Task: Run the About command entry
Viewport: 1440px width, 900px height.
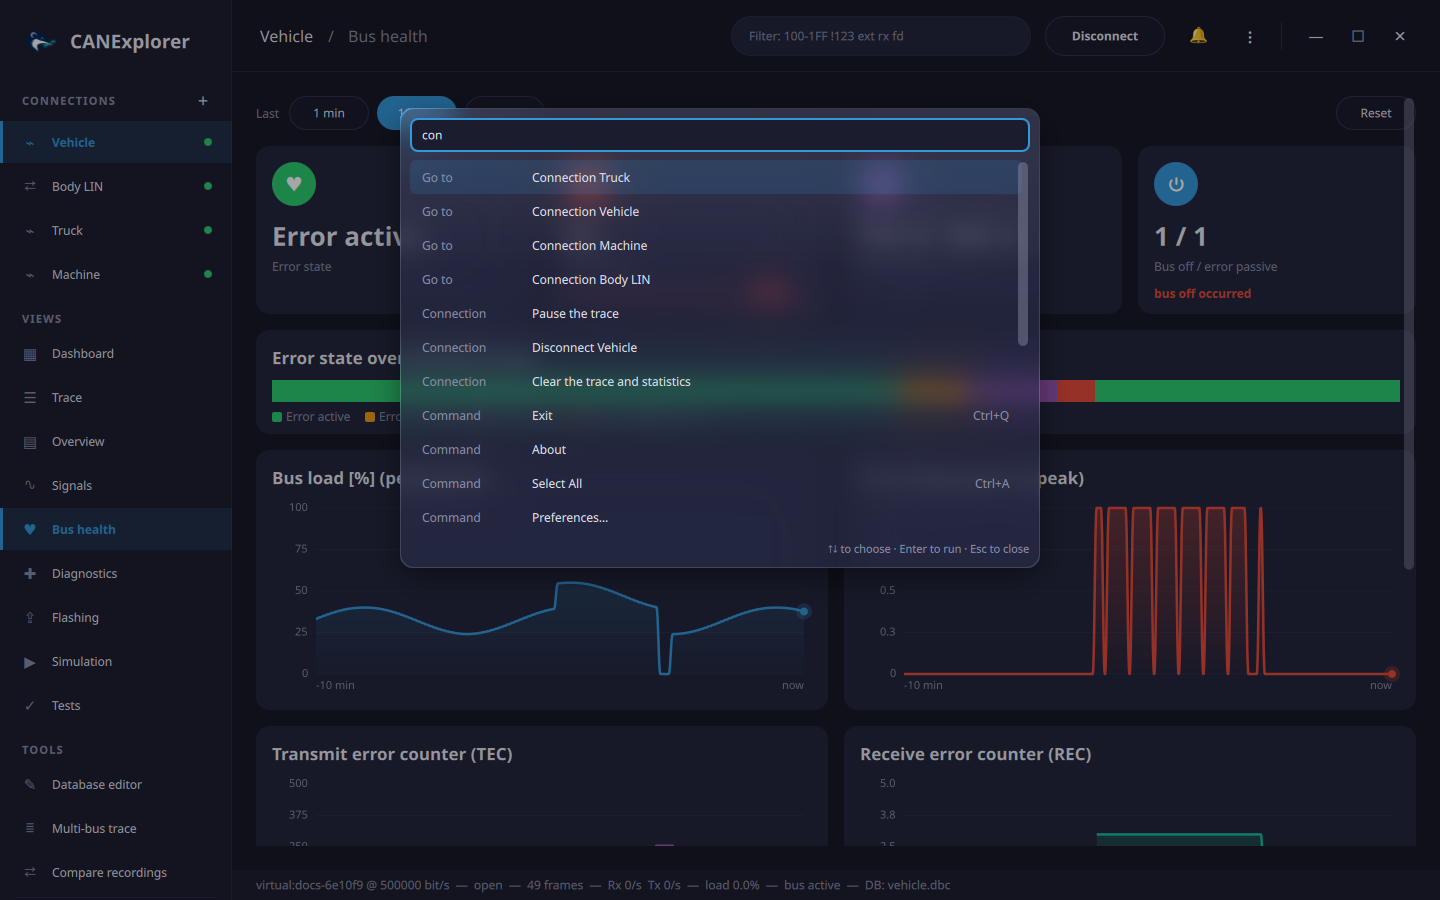Action: point(714,450)
